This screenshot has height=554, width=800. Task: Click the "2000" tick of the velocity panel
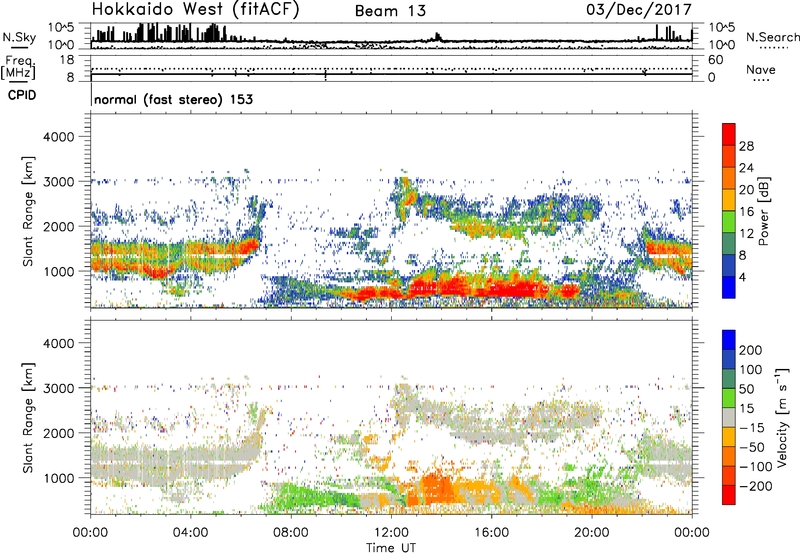(58, 433)
